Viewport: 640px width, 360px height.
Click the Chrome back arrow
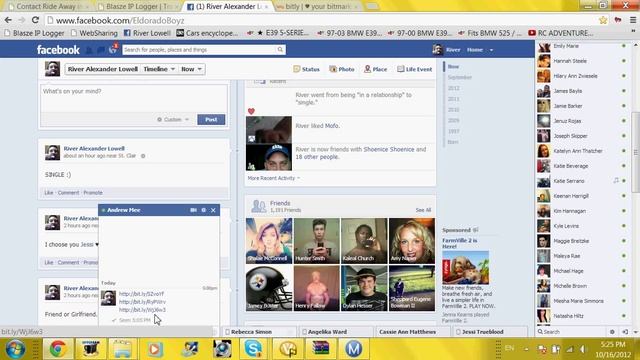pyautogui.click(x=8, y=20)
